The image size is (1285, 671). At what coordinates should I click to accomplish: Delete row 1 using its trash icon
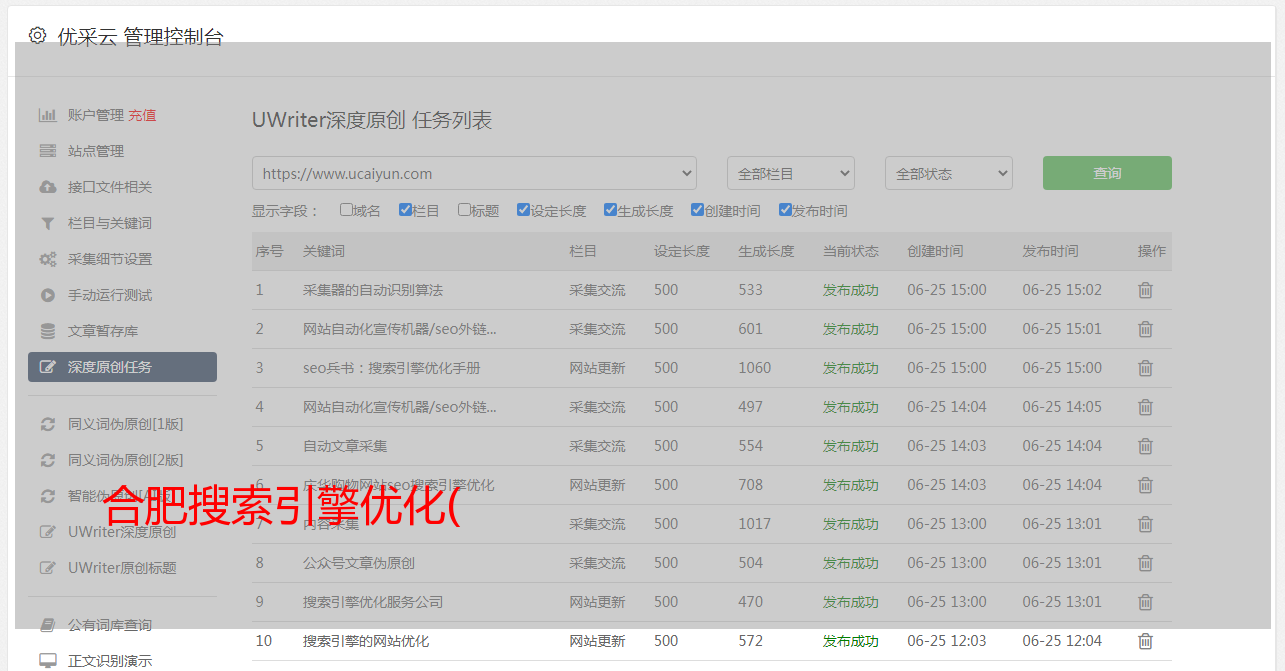pyautogui.click(x=1145, y=290)
